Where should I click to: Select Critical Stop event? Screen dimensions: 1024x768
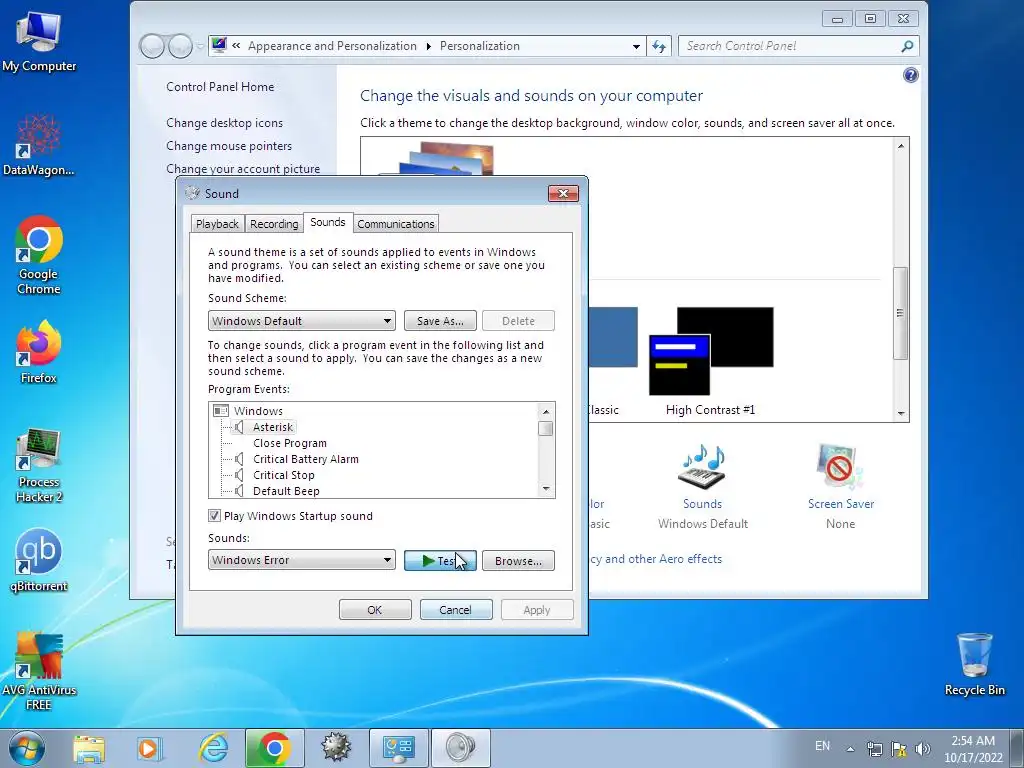coord(283,475)
